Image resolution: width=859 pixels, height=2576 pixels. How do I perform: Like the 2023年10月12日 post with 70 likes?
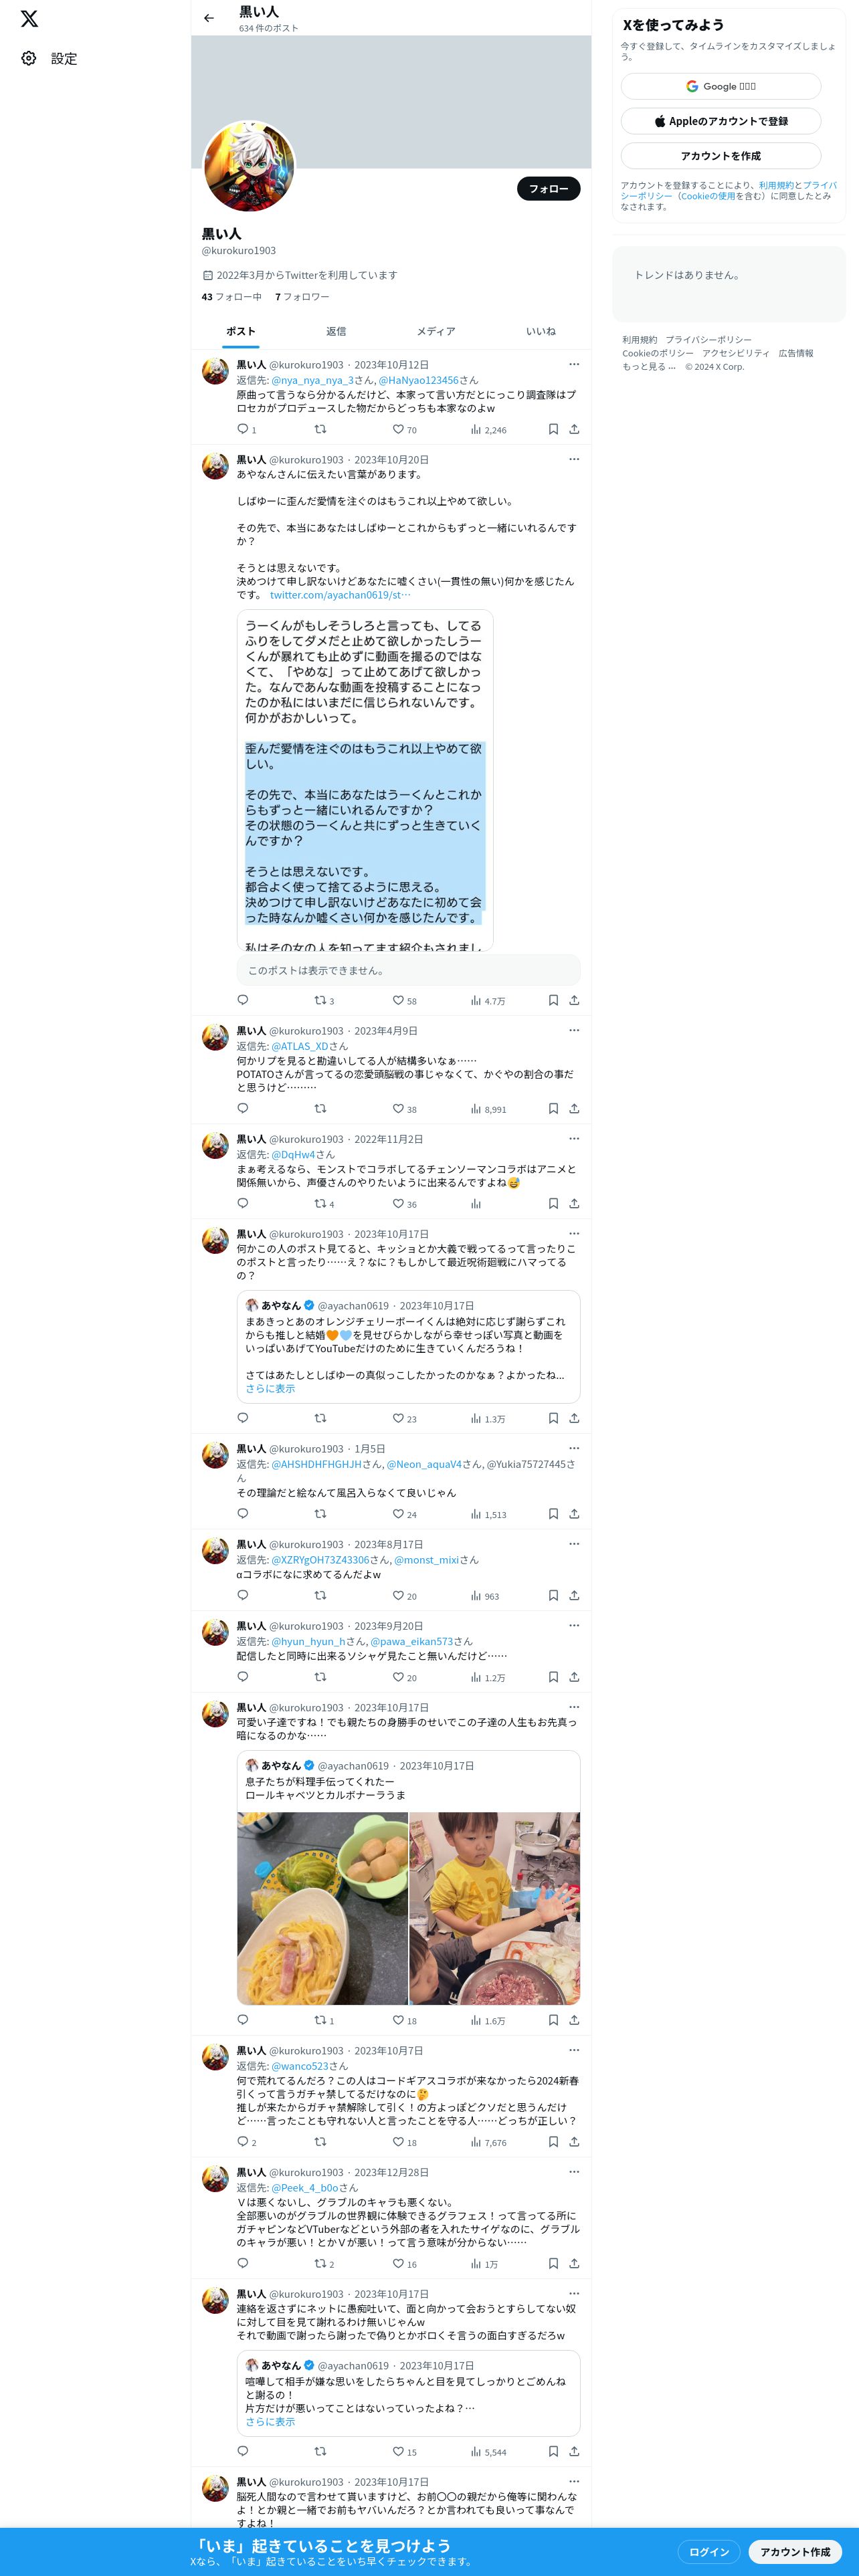[405, 429]
